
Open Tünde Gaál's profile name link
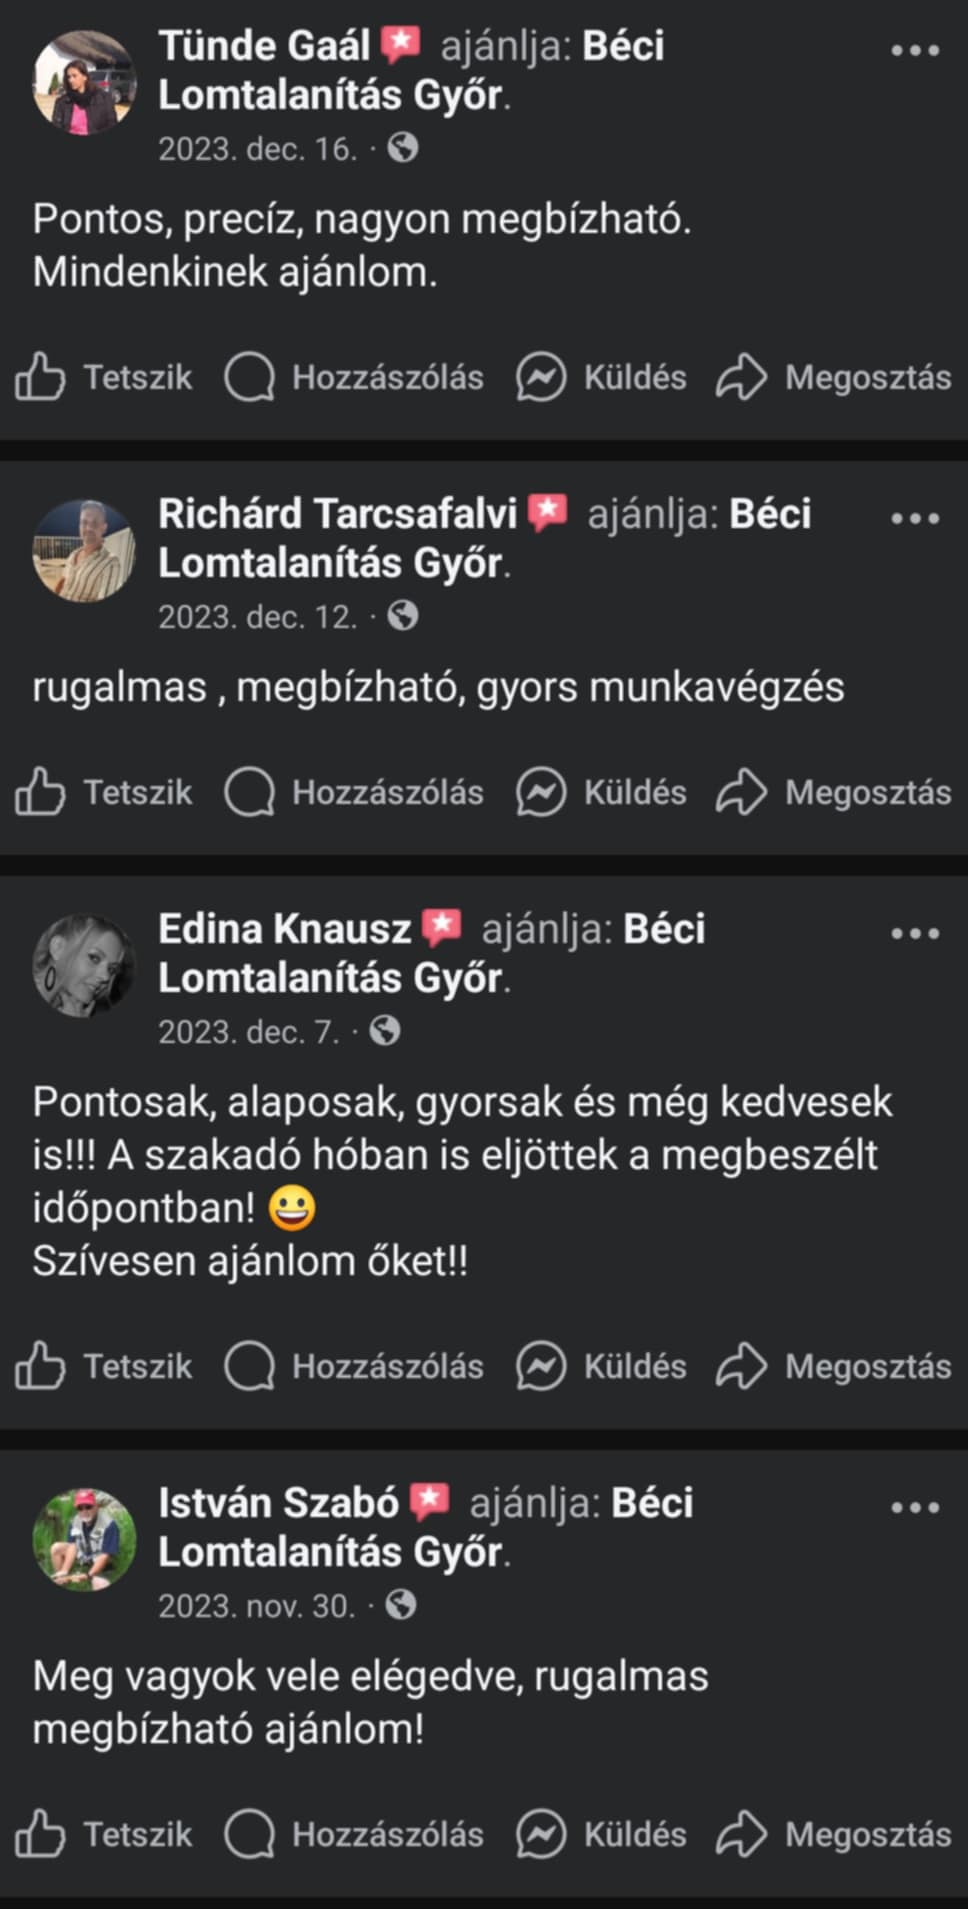coord(264,46)
